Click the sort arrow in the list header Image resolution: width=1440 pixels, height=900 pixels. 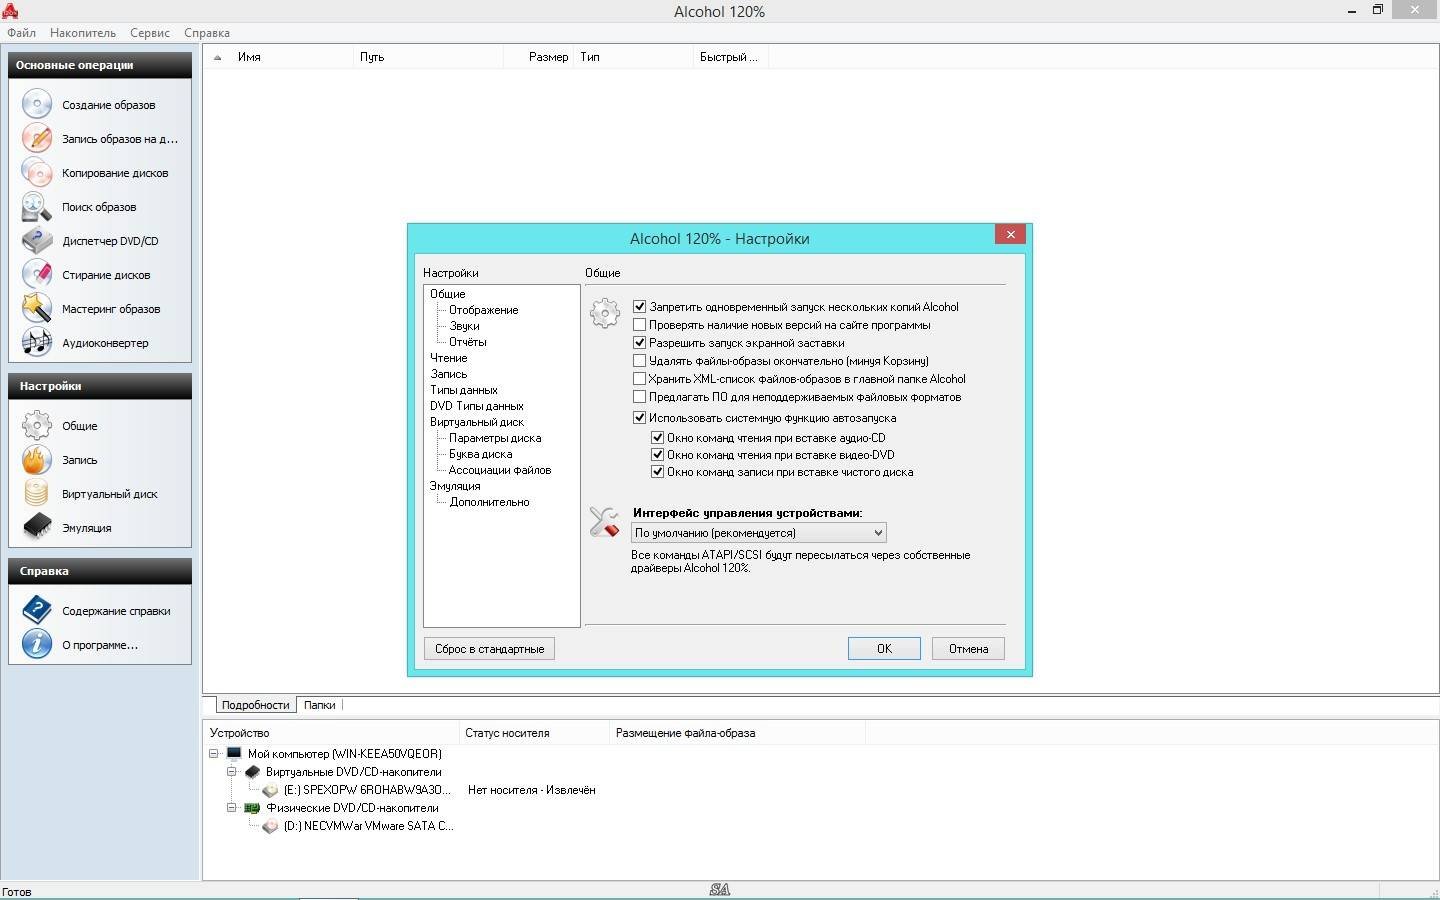[x=217, y=58]
